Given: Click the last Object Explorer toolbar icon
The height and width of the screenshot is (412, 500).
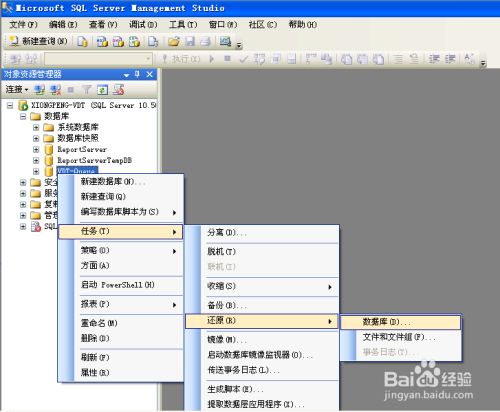Looking at the screenshot, I should 118,89.
